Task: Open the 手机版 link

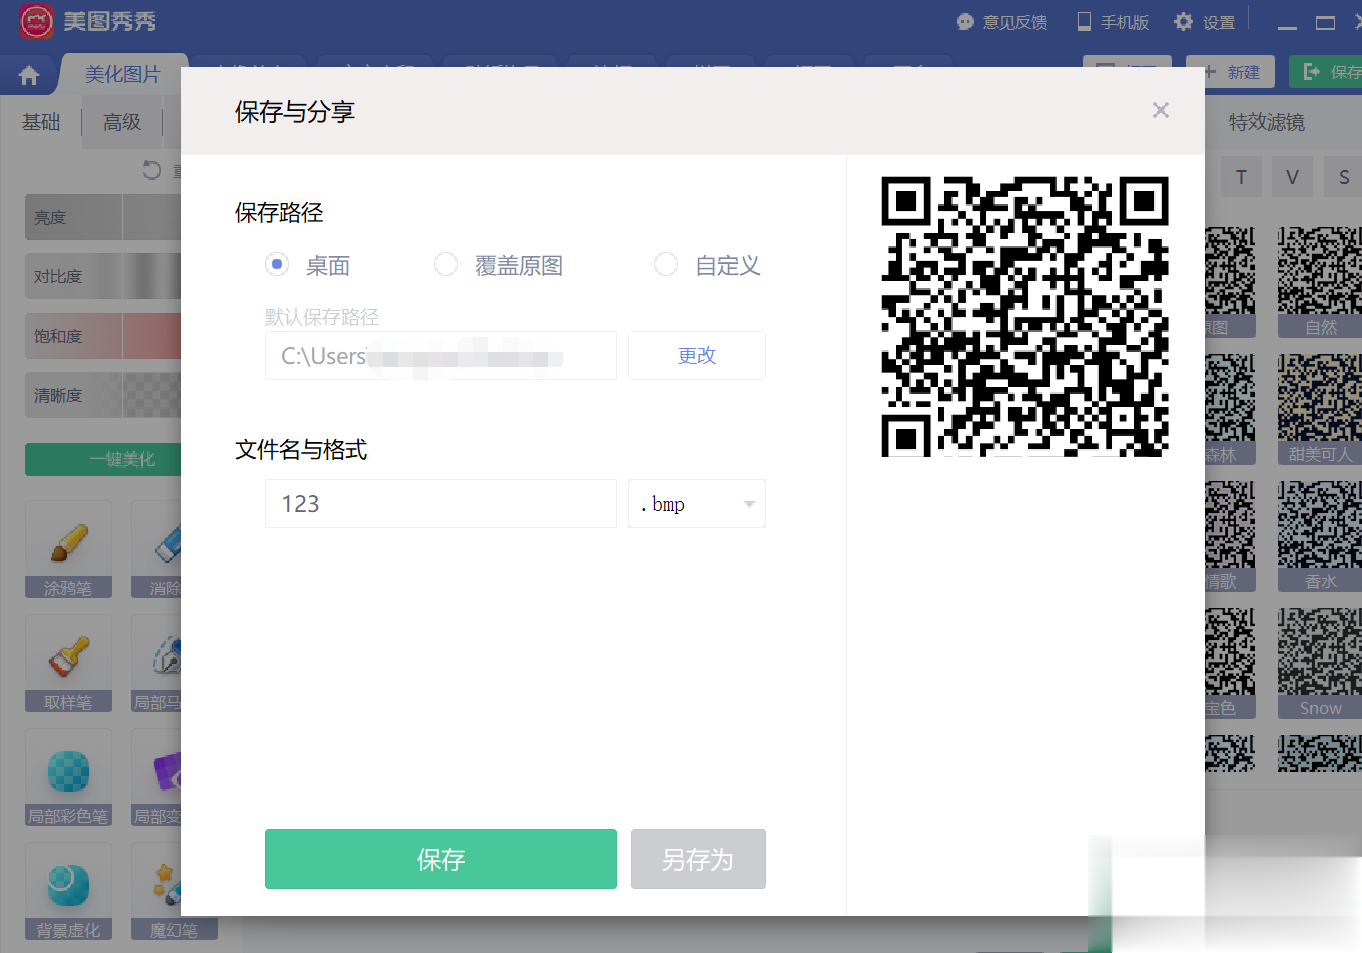Action: [1113, 22]
